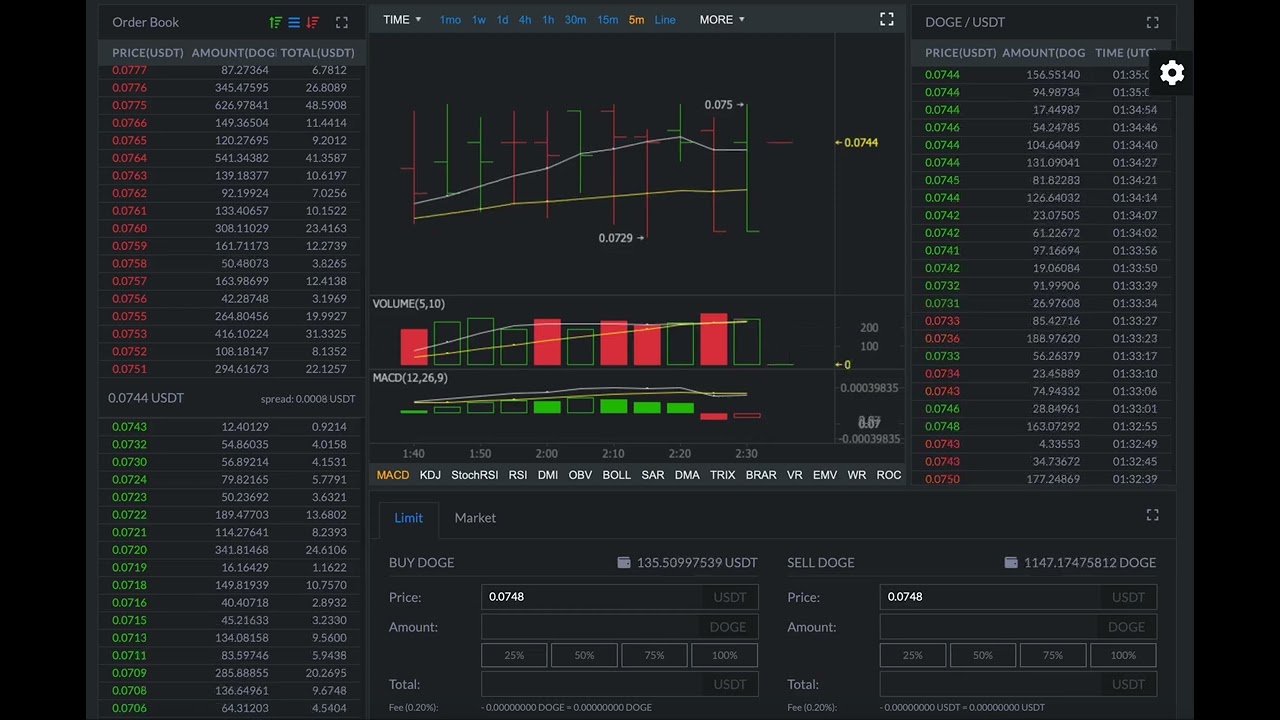1280x720 pixels.
Task: Expand the chart panel to fullscreen
Action: tap(886, 19)
